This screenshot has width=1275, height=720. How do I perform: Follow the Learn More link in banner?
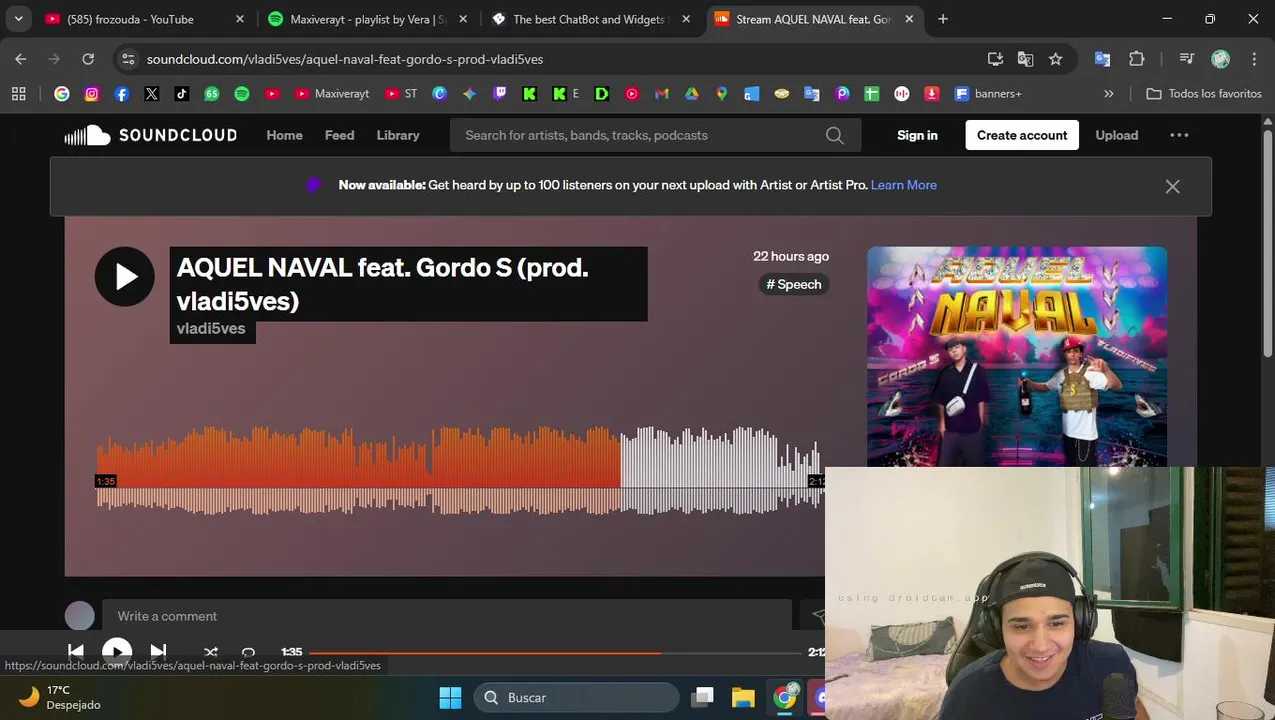pos(903,185)
